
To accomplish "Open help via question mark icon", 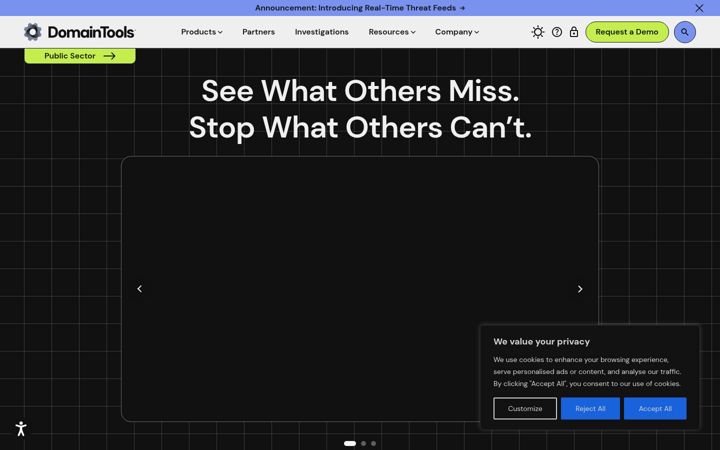I will point(557,32).
